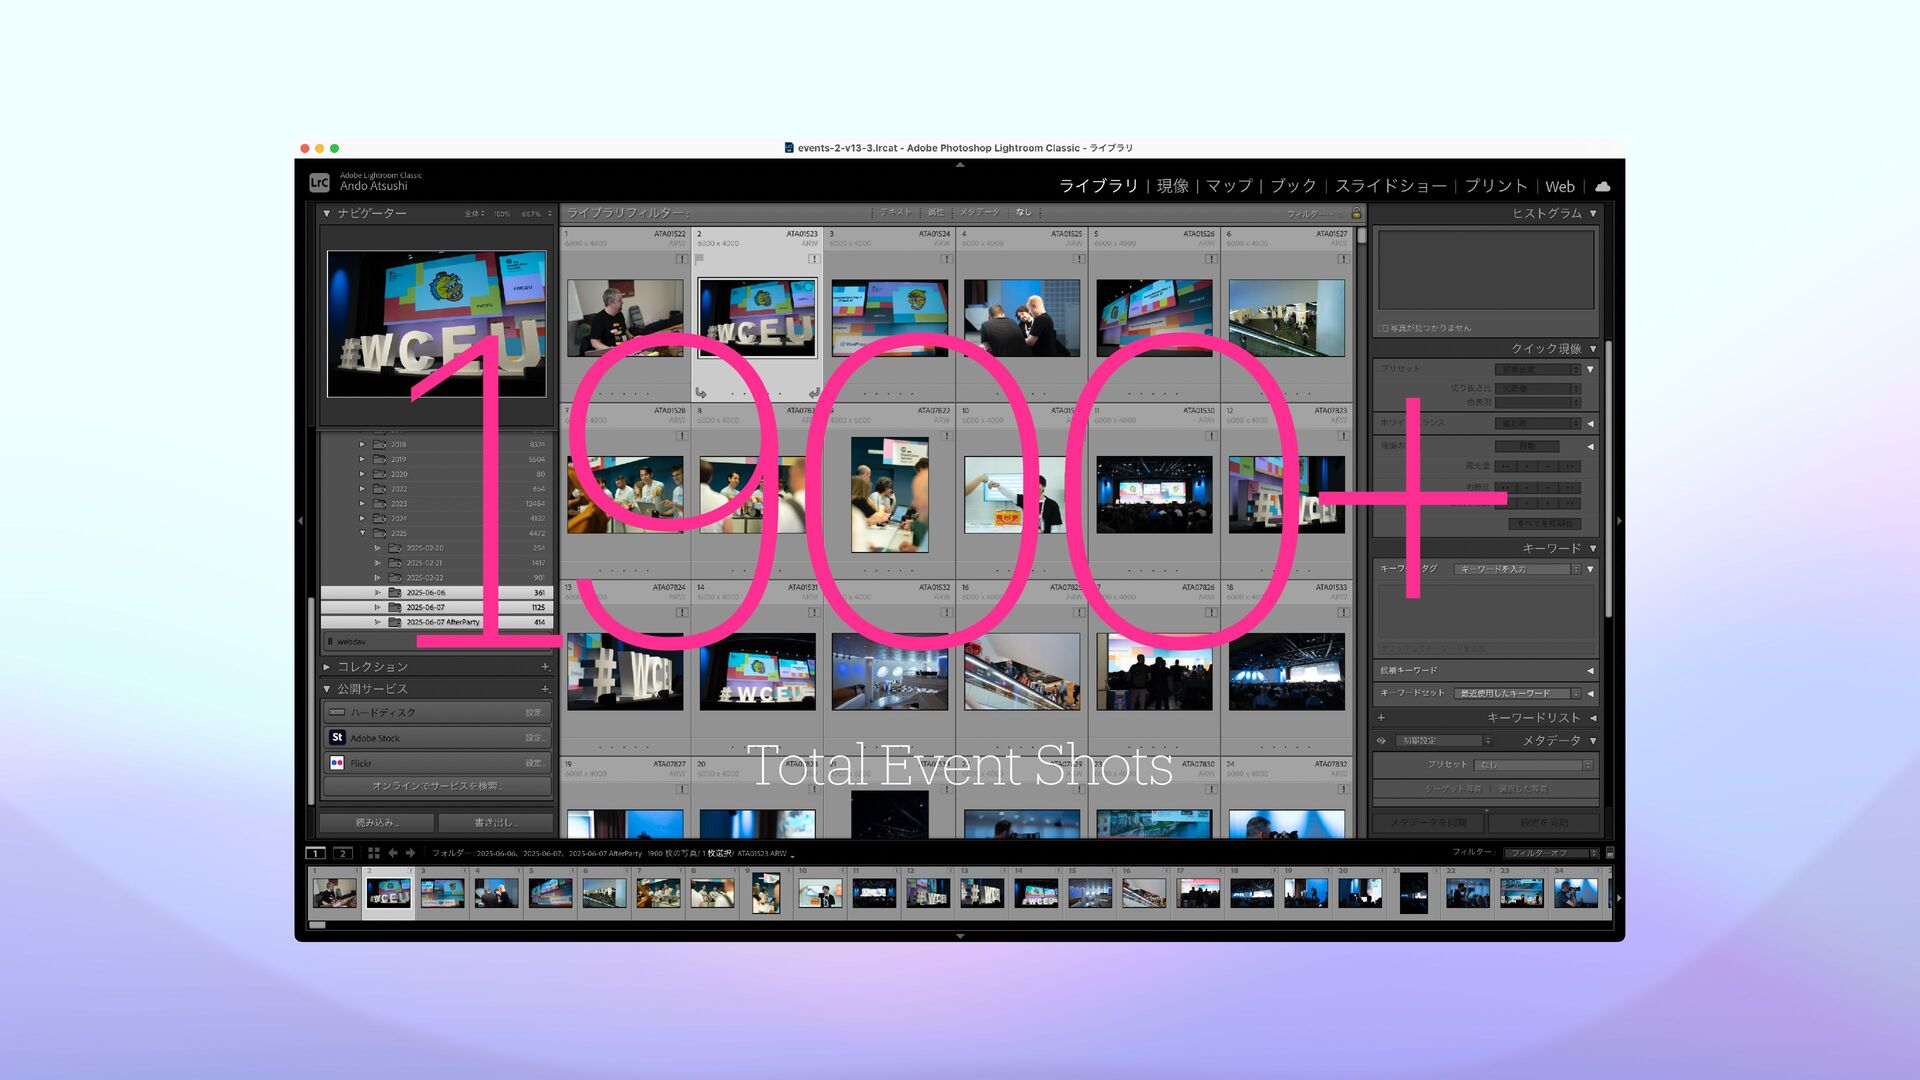Viewport: 1920px width, 1080px height.
Task: Open the スライドショー module
Action: click(1391, 186)
